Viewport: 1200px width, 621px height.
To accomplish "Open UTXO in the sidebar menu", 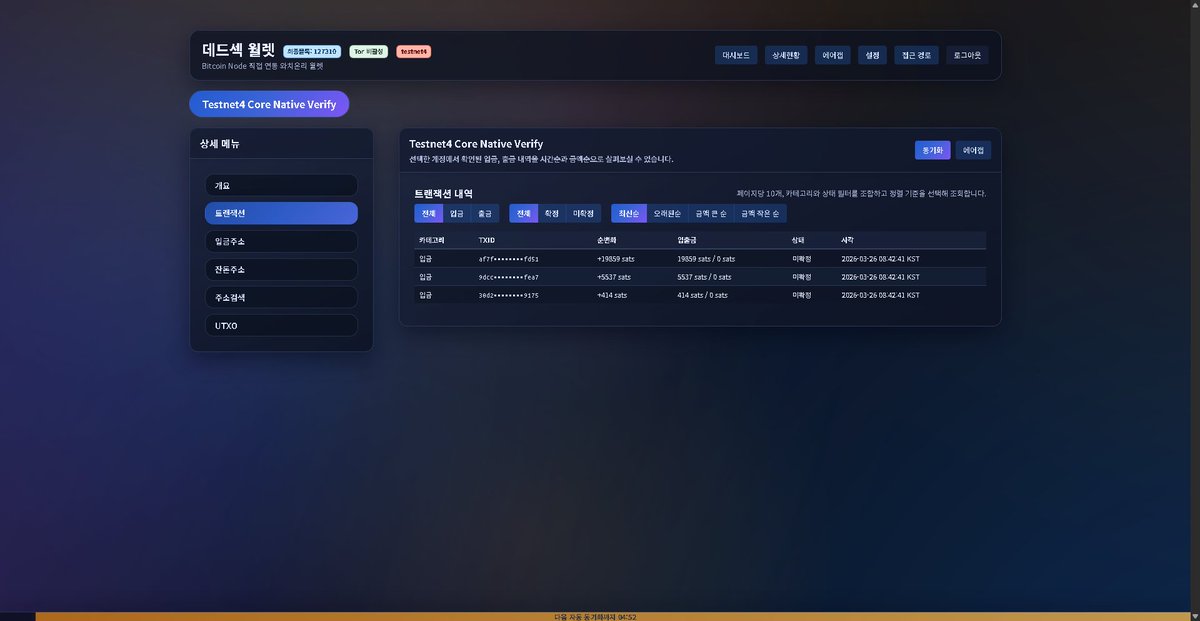I will [281, 326].
